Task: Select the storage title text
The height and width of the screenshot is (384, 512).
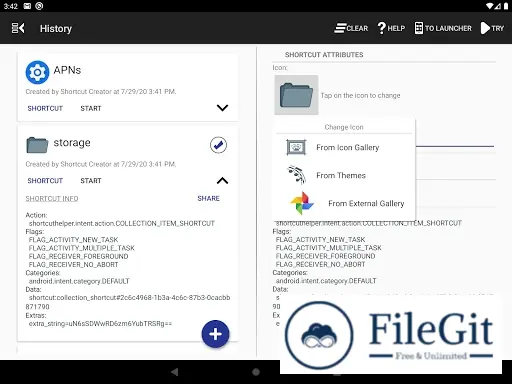Action: click(x=72, y=143)
